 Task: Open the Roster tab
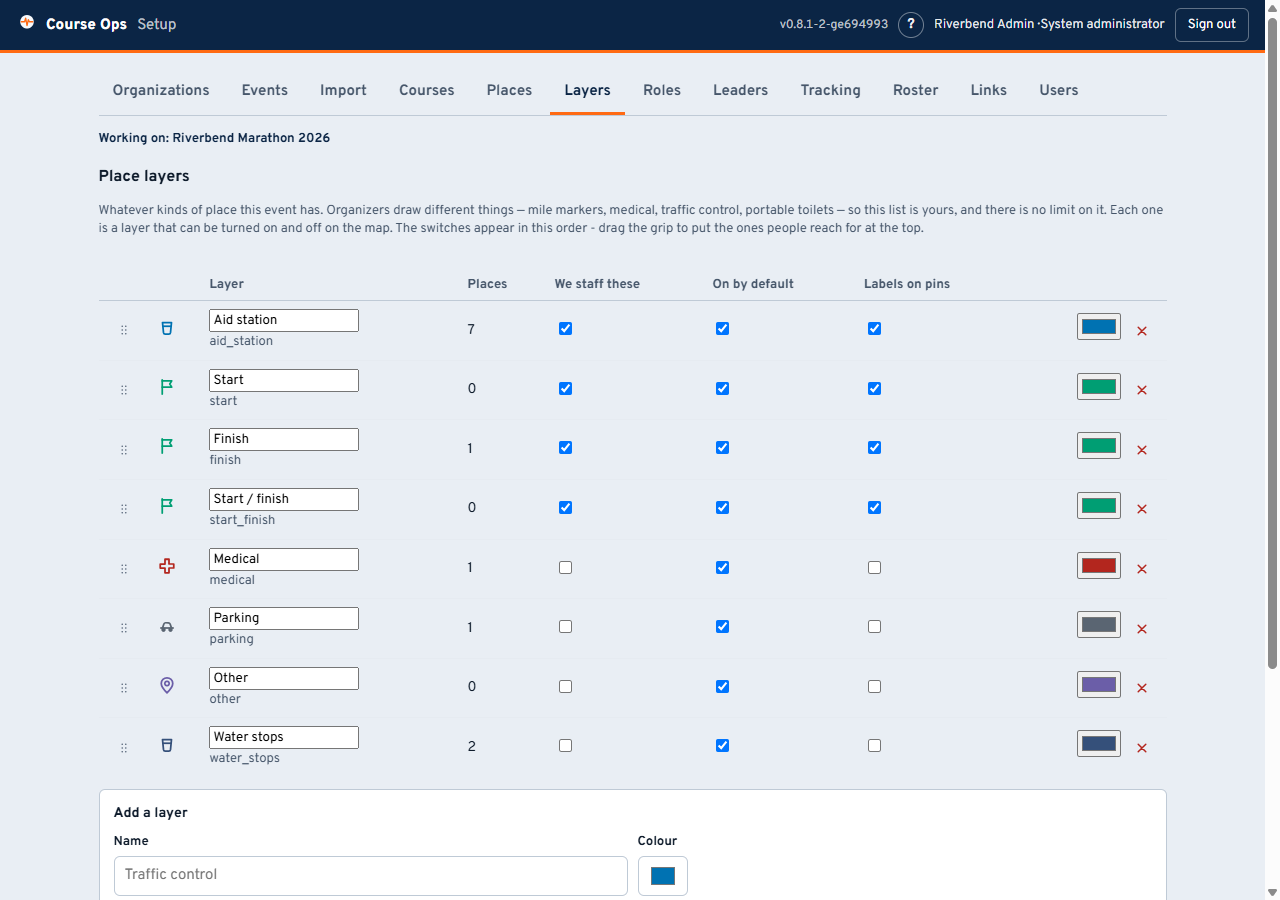(x=916, y=90)
